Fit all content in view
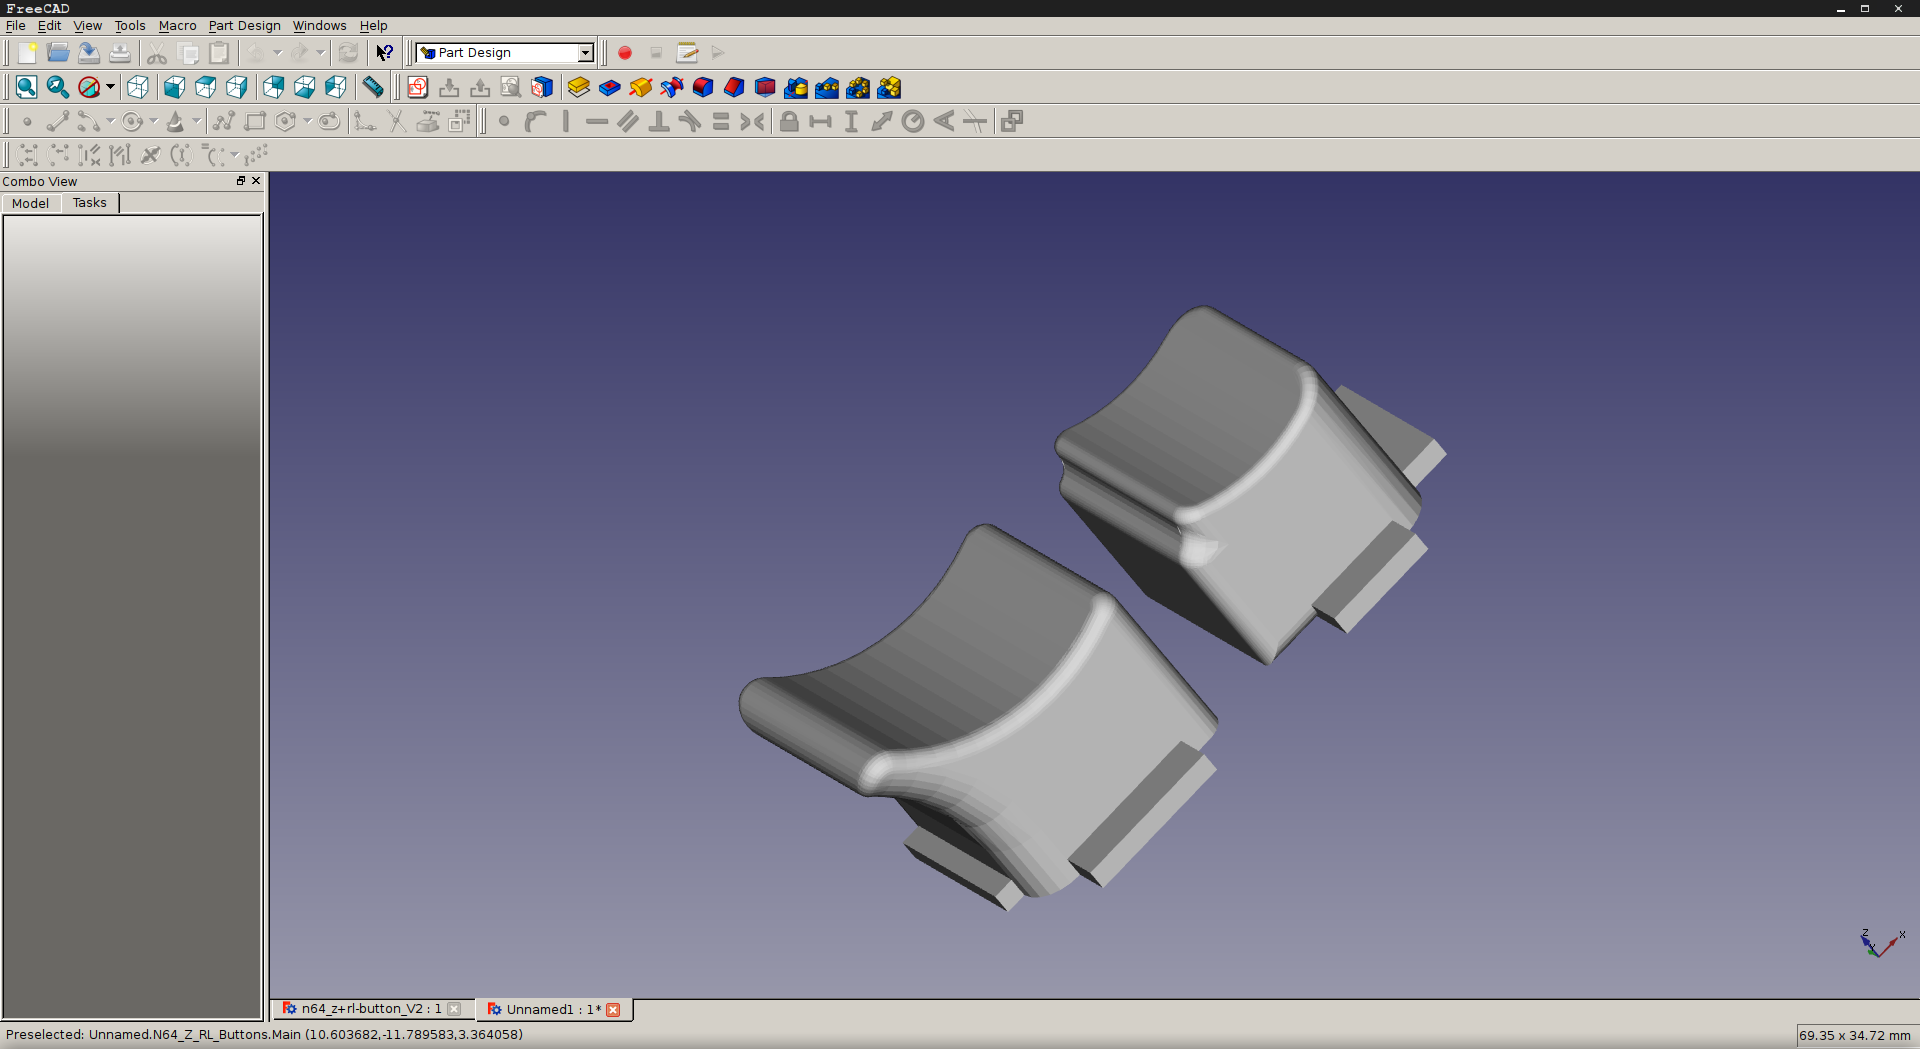This screenshot has height=1049, width=1920. coord(27,88)
